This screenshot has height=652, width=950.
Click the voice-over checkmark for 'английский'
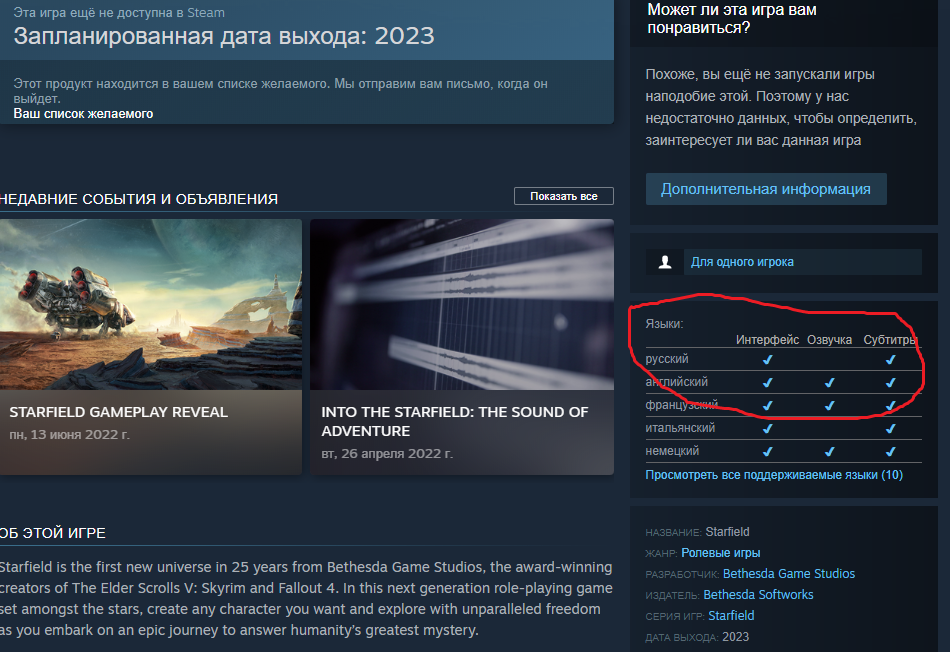click(x=829, y=382)
